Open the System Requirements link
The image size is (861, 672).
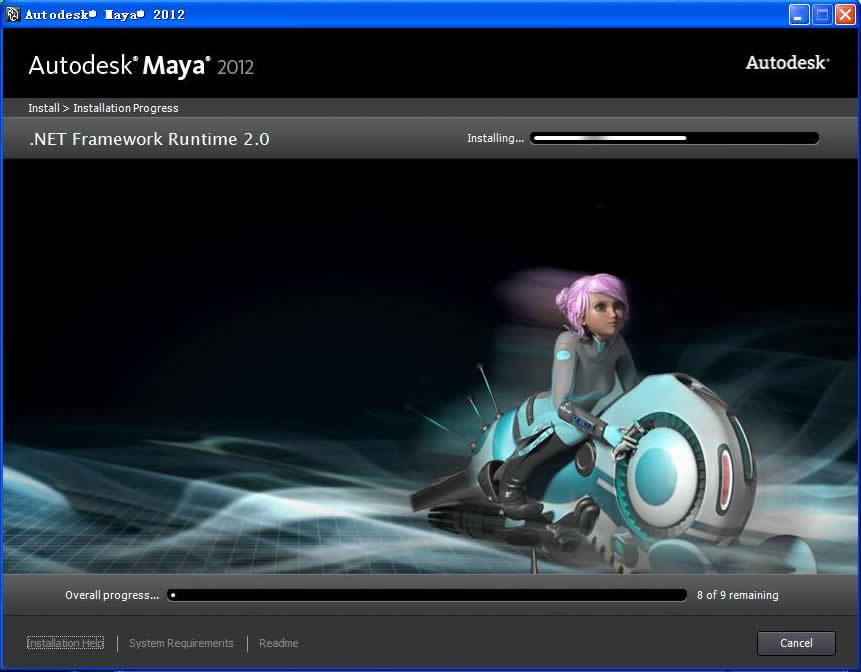[181, 643]
